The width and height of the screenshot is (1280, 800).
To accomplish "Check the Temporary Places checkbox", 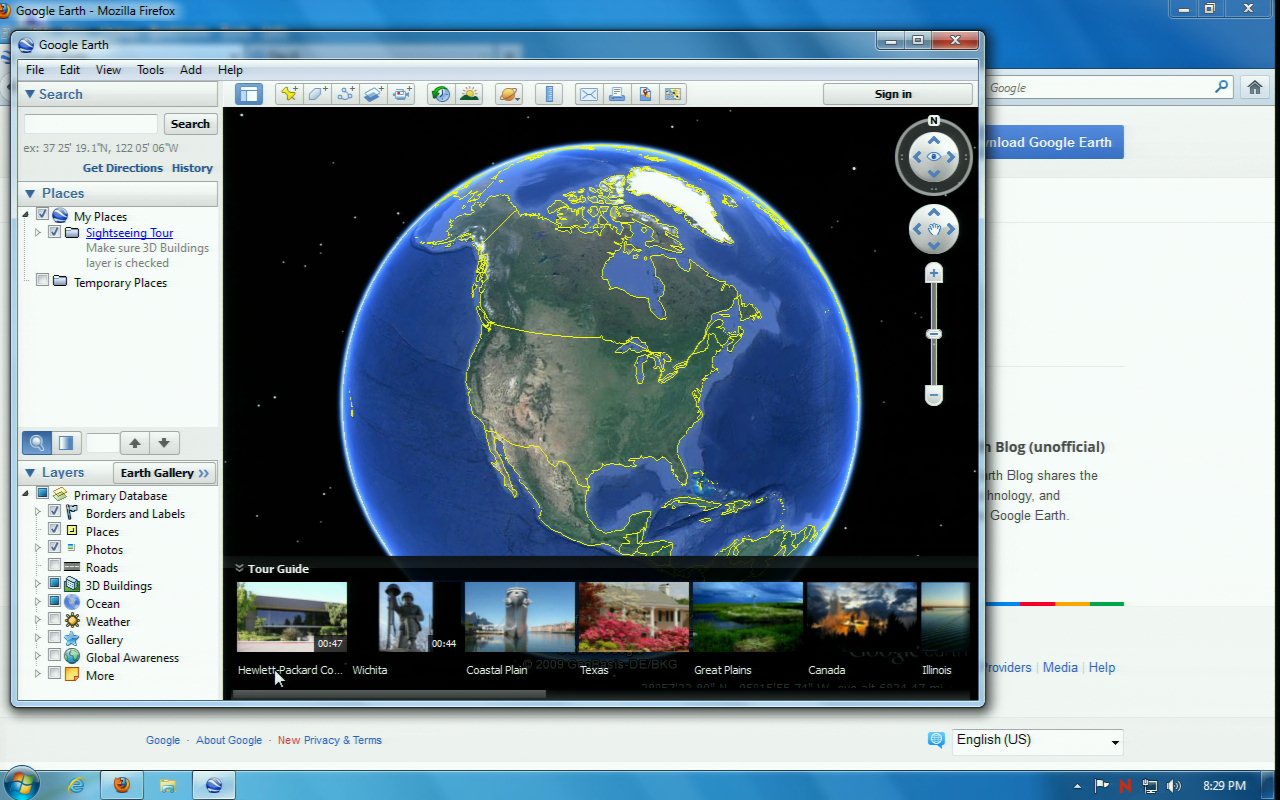I will (42, 282).
